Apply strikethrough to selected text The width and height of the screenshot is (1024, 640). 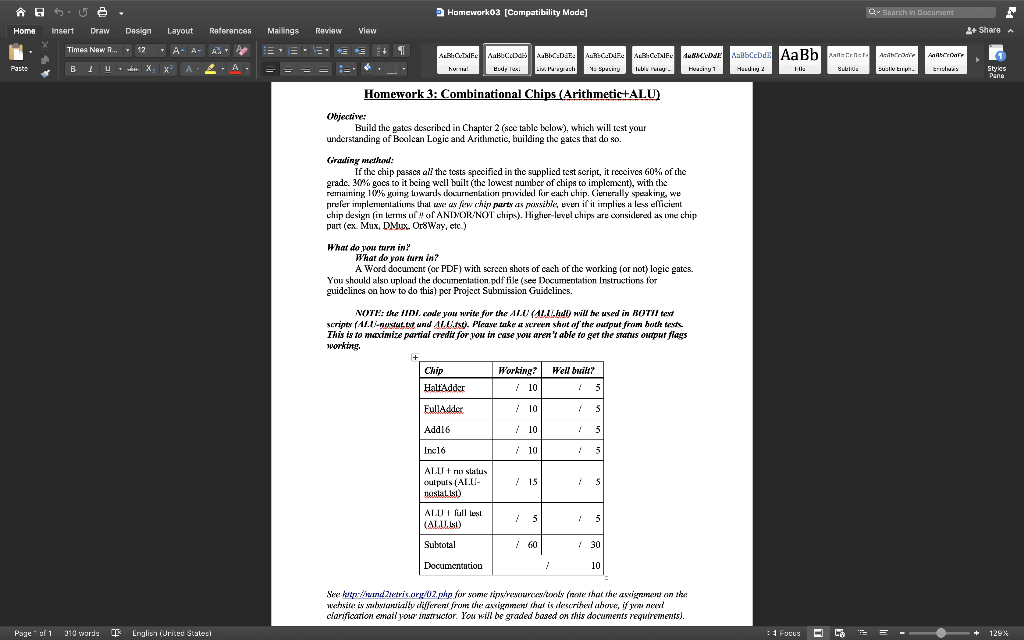[133, 69]
